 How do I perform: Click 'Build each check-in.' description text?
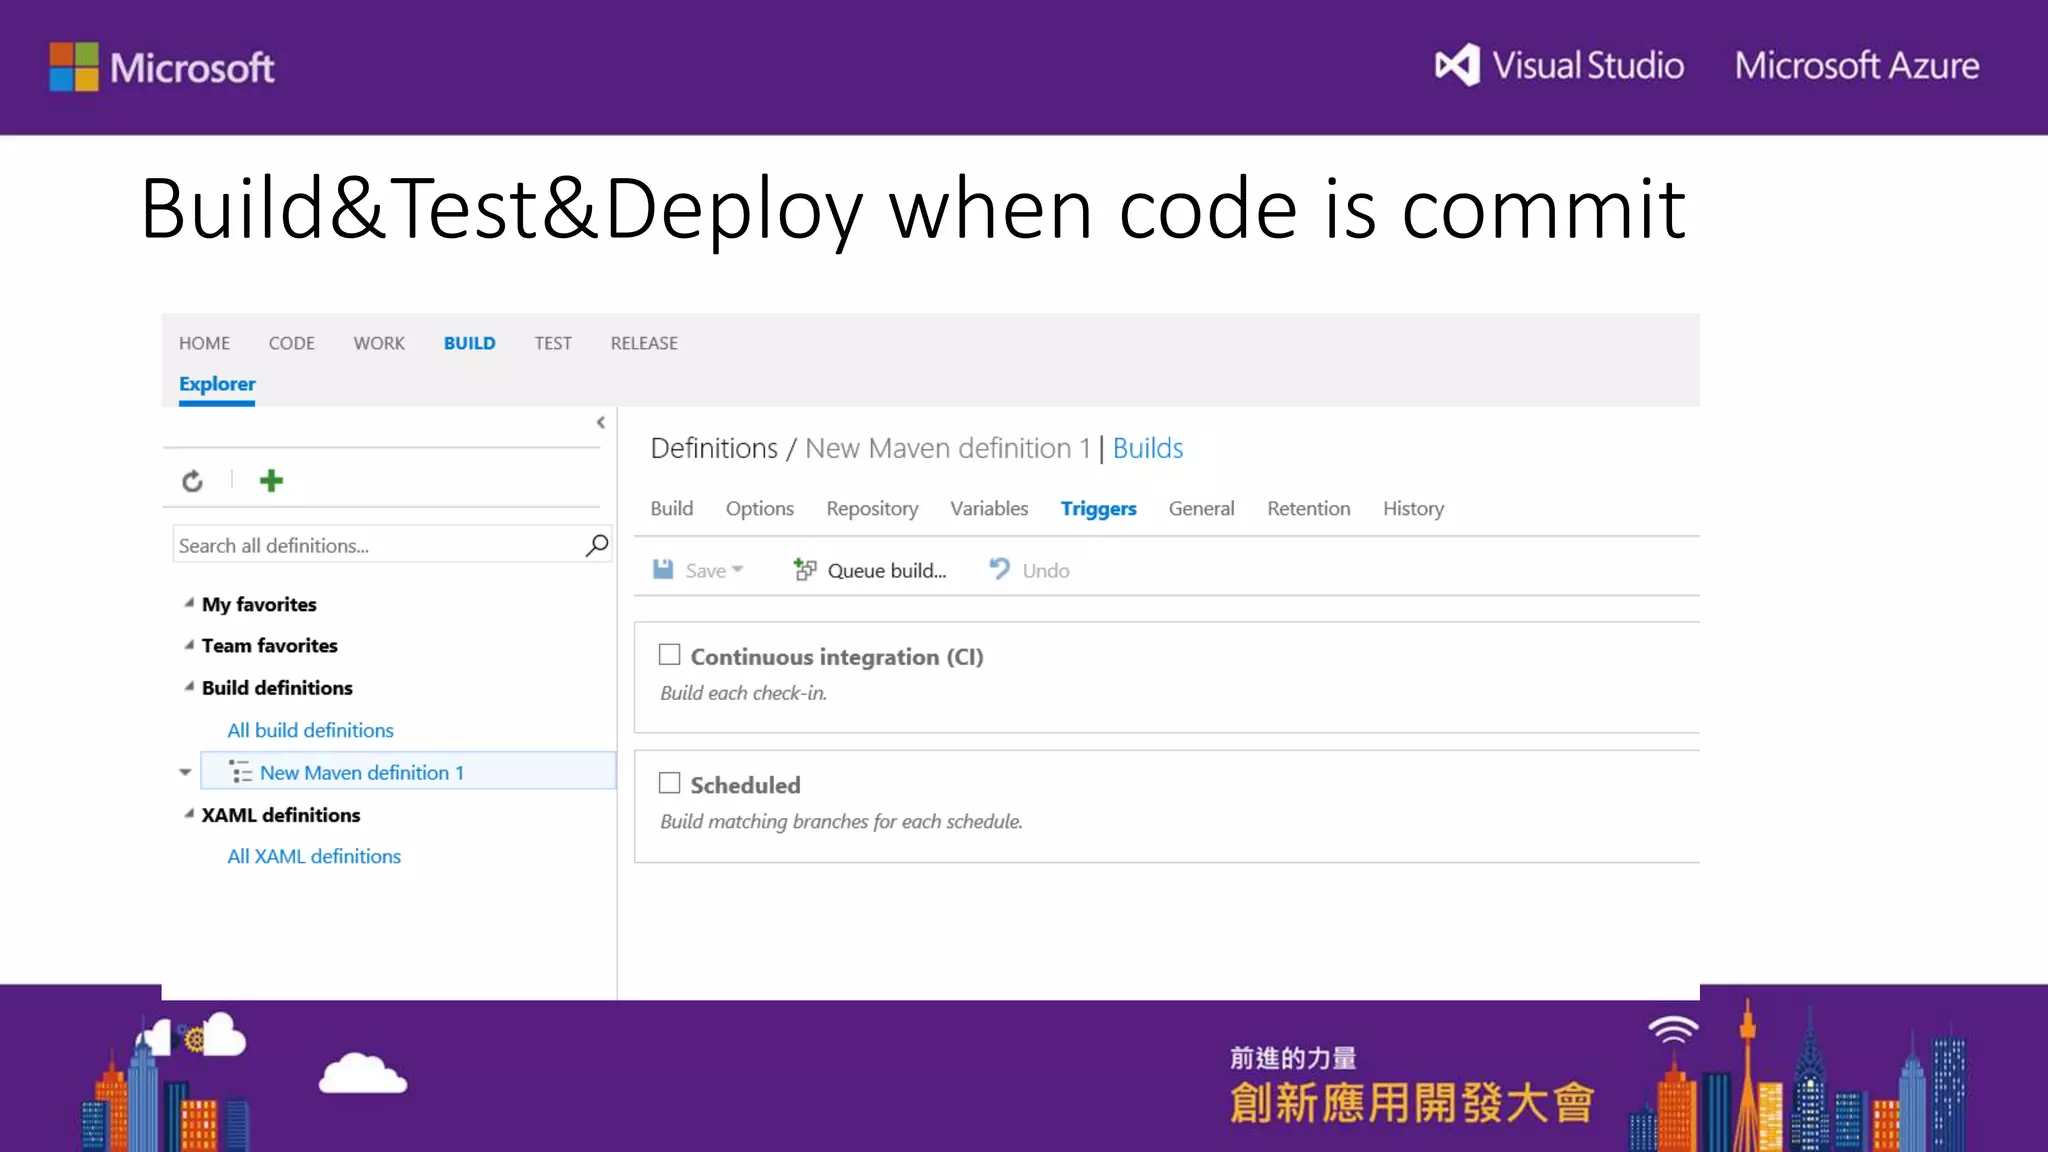coord(743,693)
